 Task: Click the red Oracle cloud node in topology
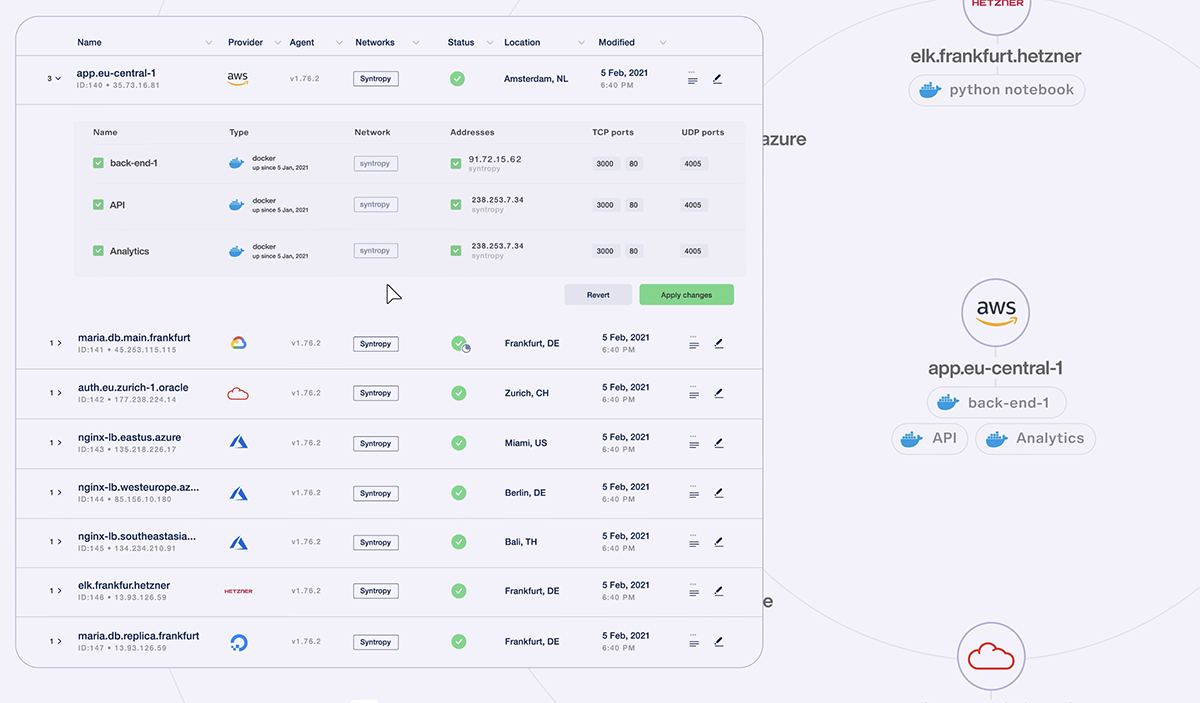pyautogui.click(x=991, y=657)
